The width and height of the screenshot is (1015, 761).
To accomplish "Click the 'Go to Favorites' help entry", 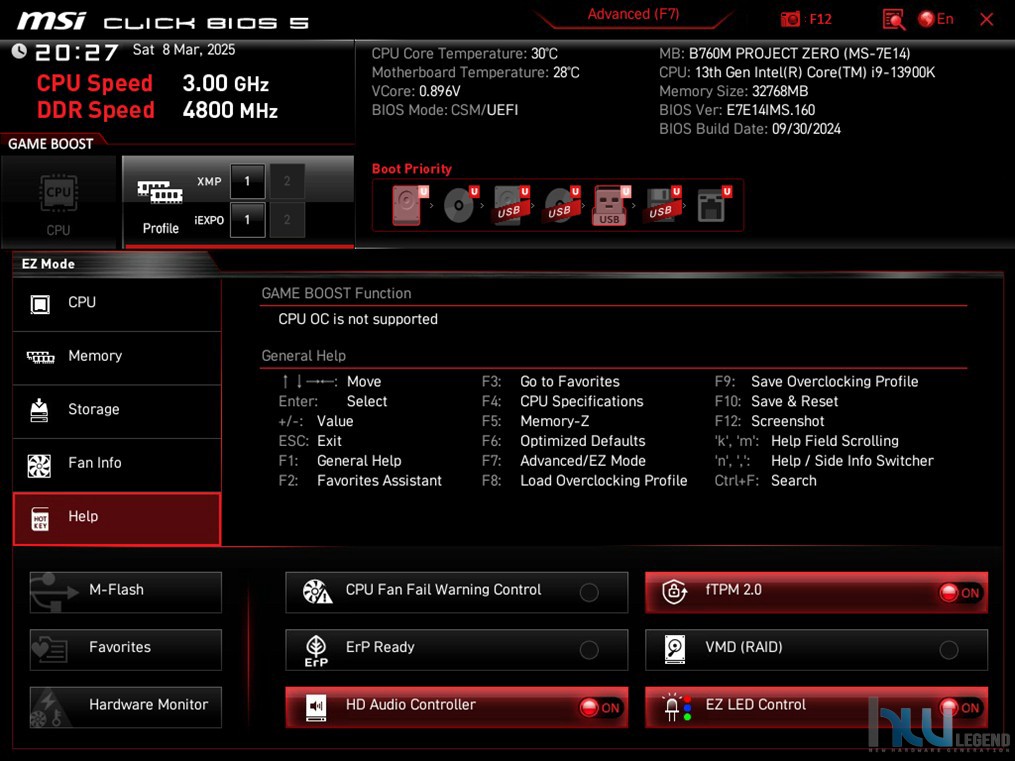I will point(570,381).
